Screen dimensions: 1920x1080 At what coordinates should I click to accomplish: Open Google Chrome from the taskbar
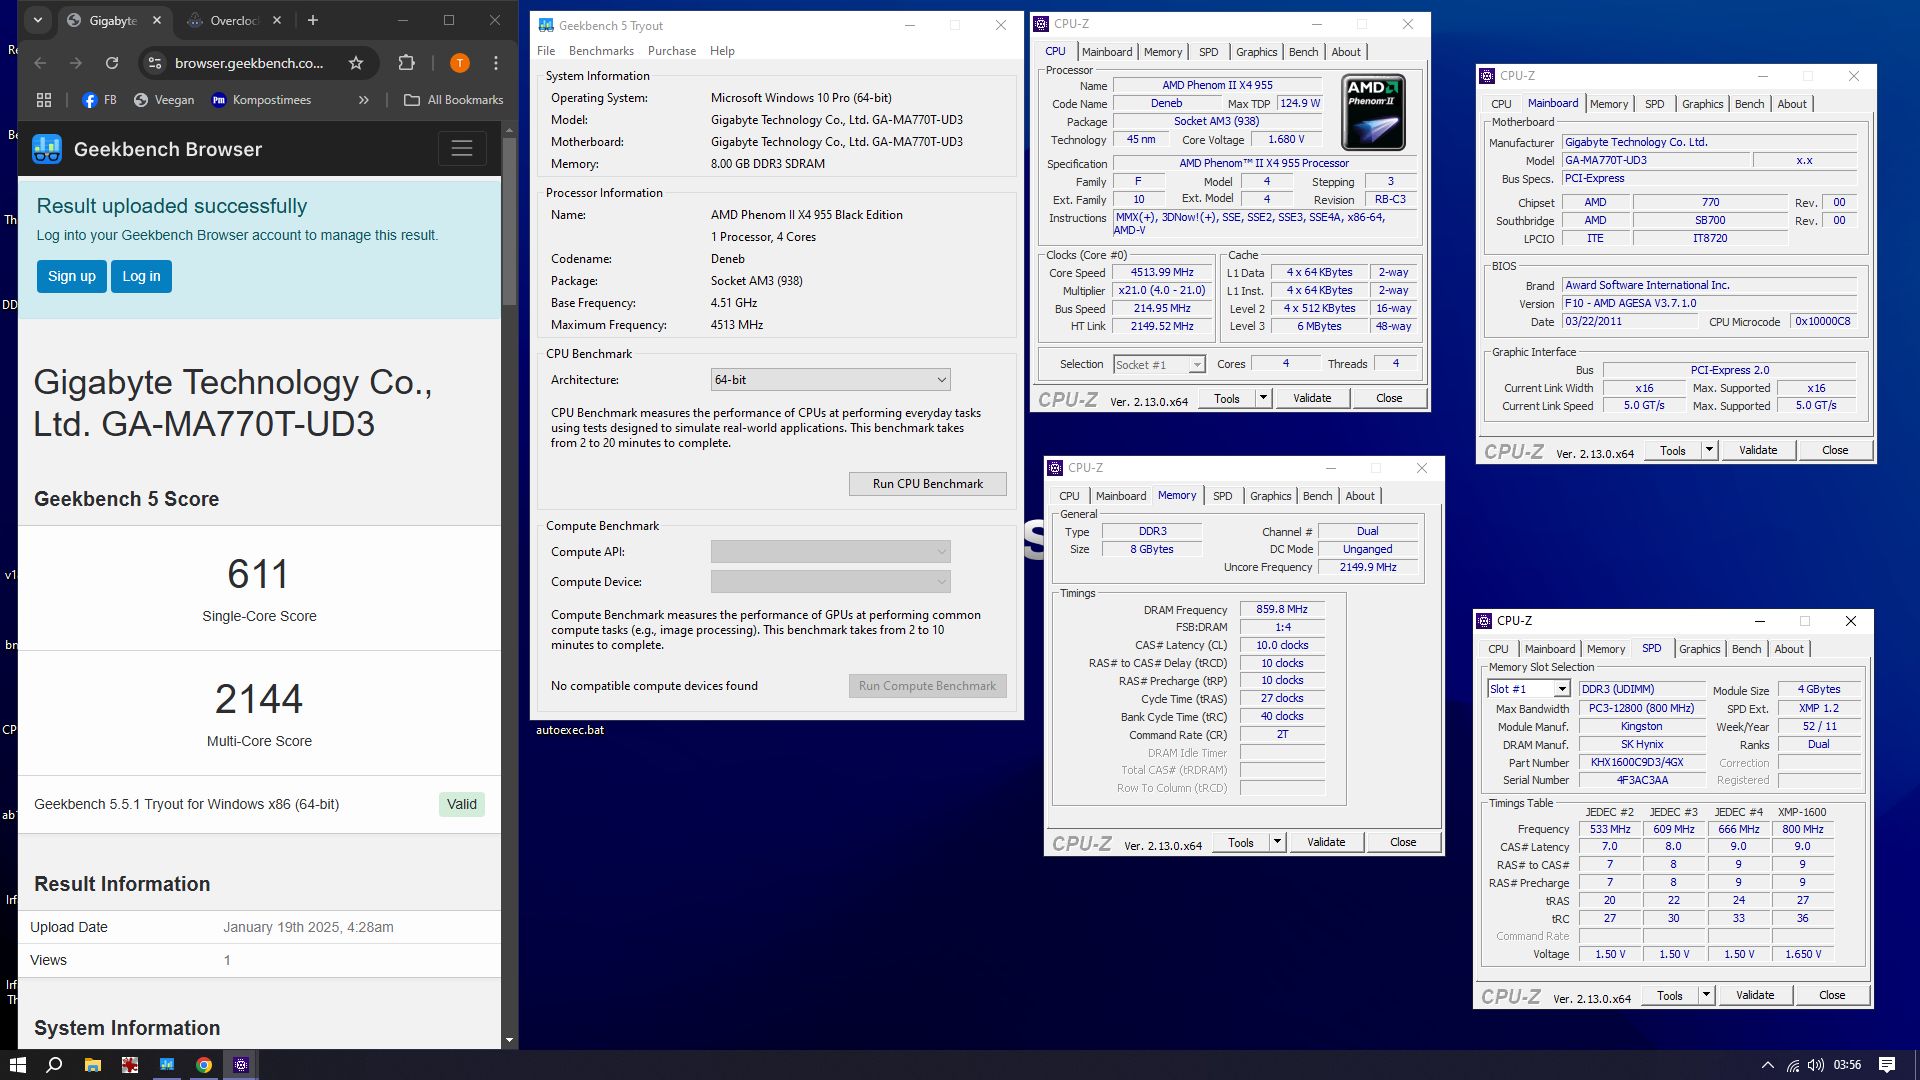[204, 1065]
